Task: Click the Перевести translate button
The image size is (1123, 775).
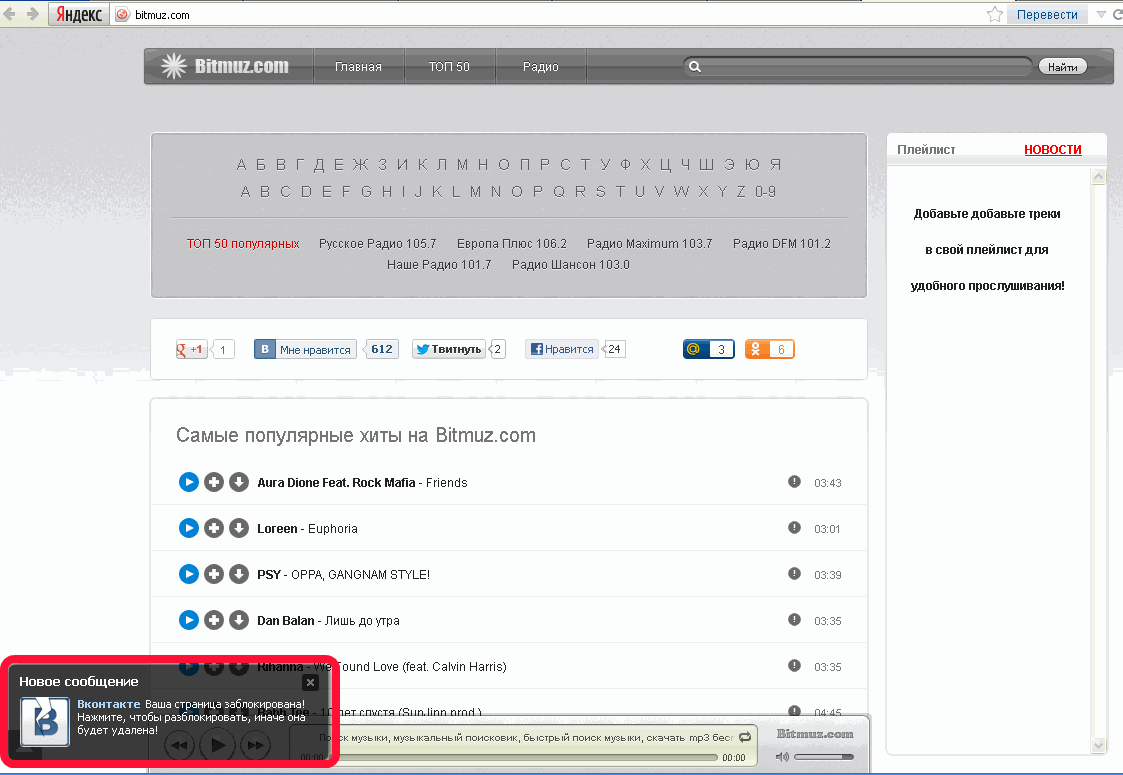Action: coord(1047,14)
